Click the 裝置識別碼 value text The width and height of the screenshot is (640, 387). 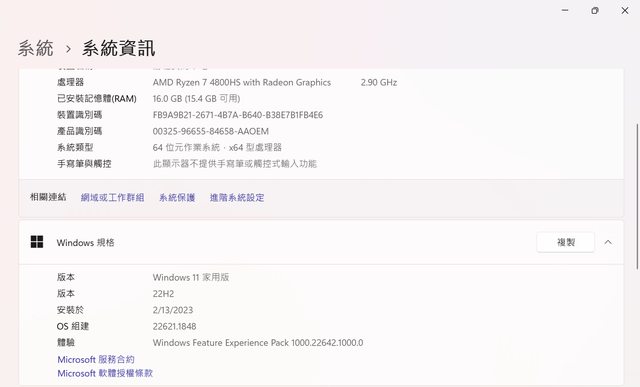(238, 115)
